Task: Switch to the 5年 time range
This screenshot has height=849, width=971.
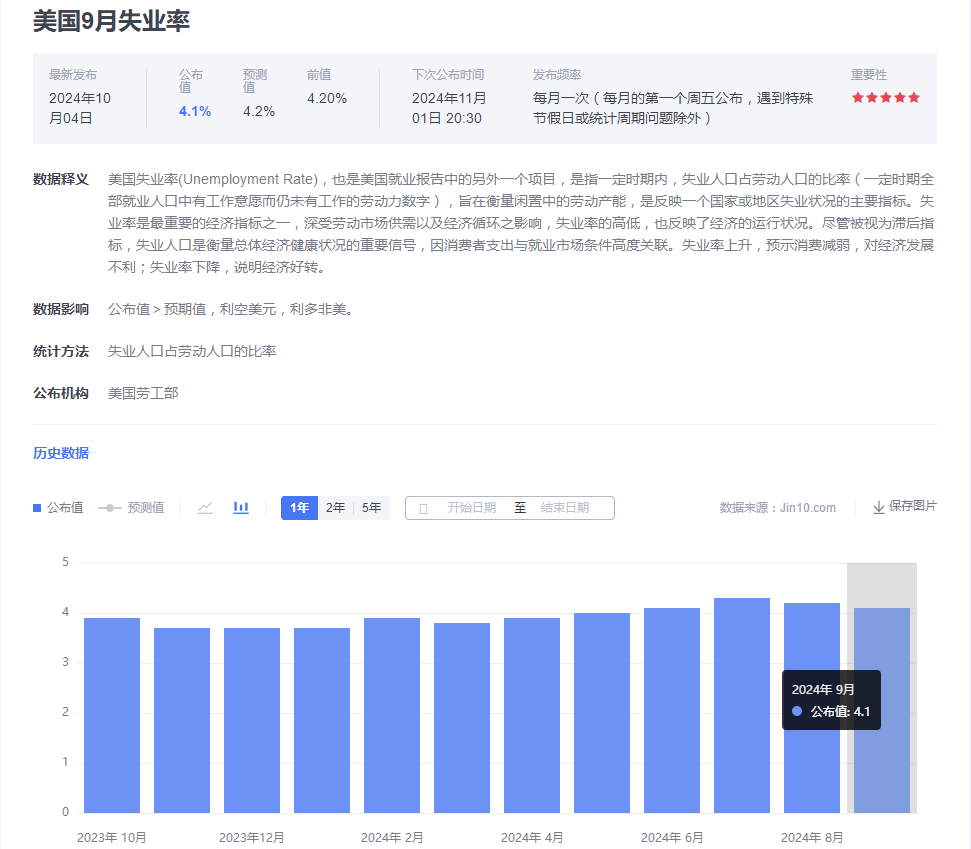Action: 371,508
